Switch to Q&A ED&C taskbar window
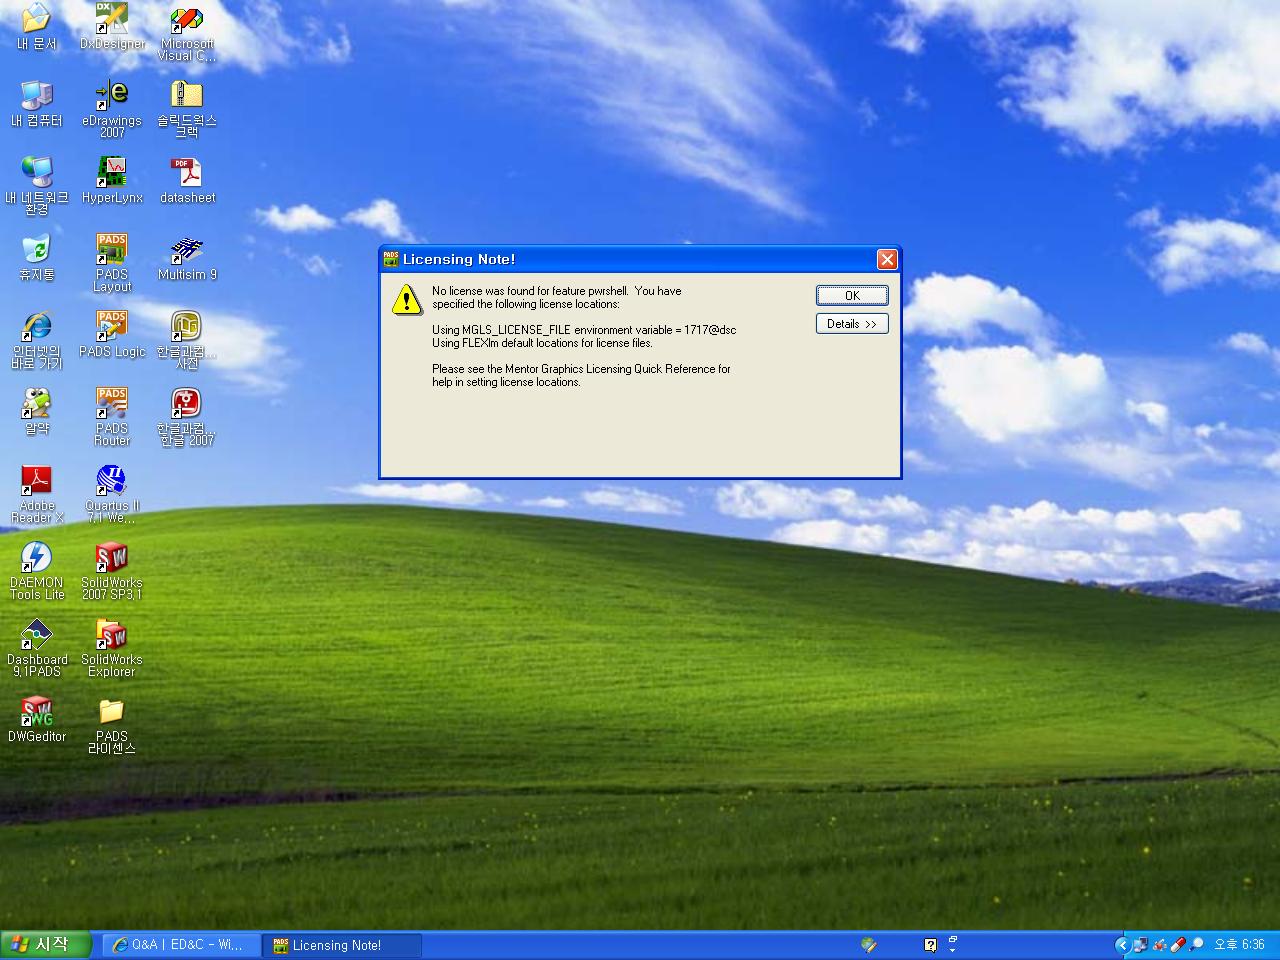The image size is (1280, 960). (x=181, y=945)
